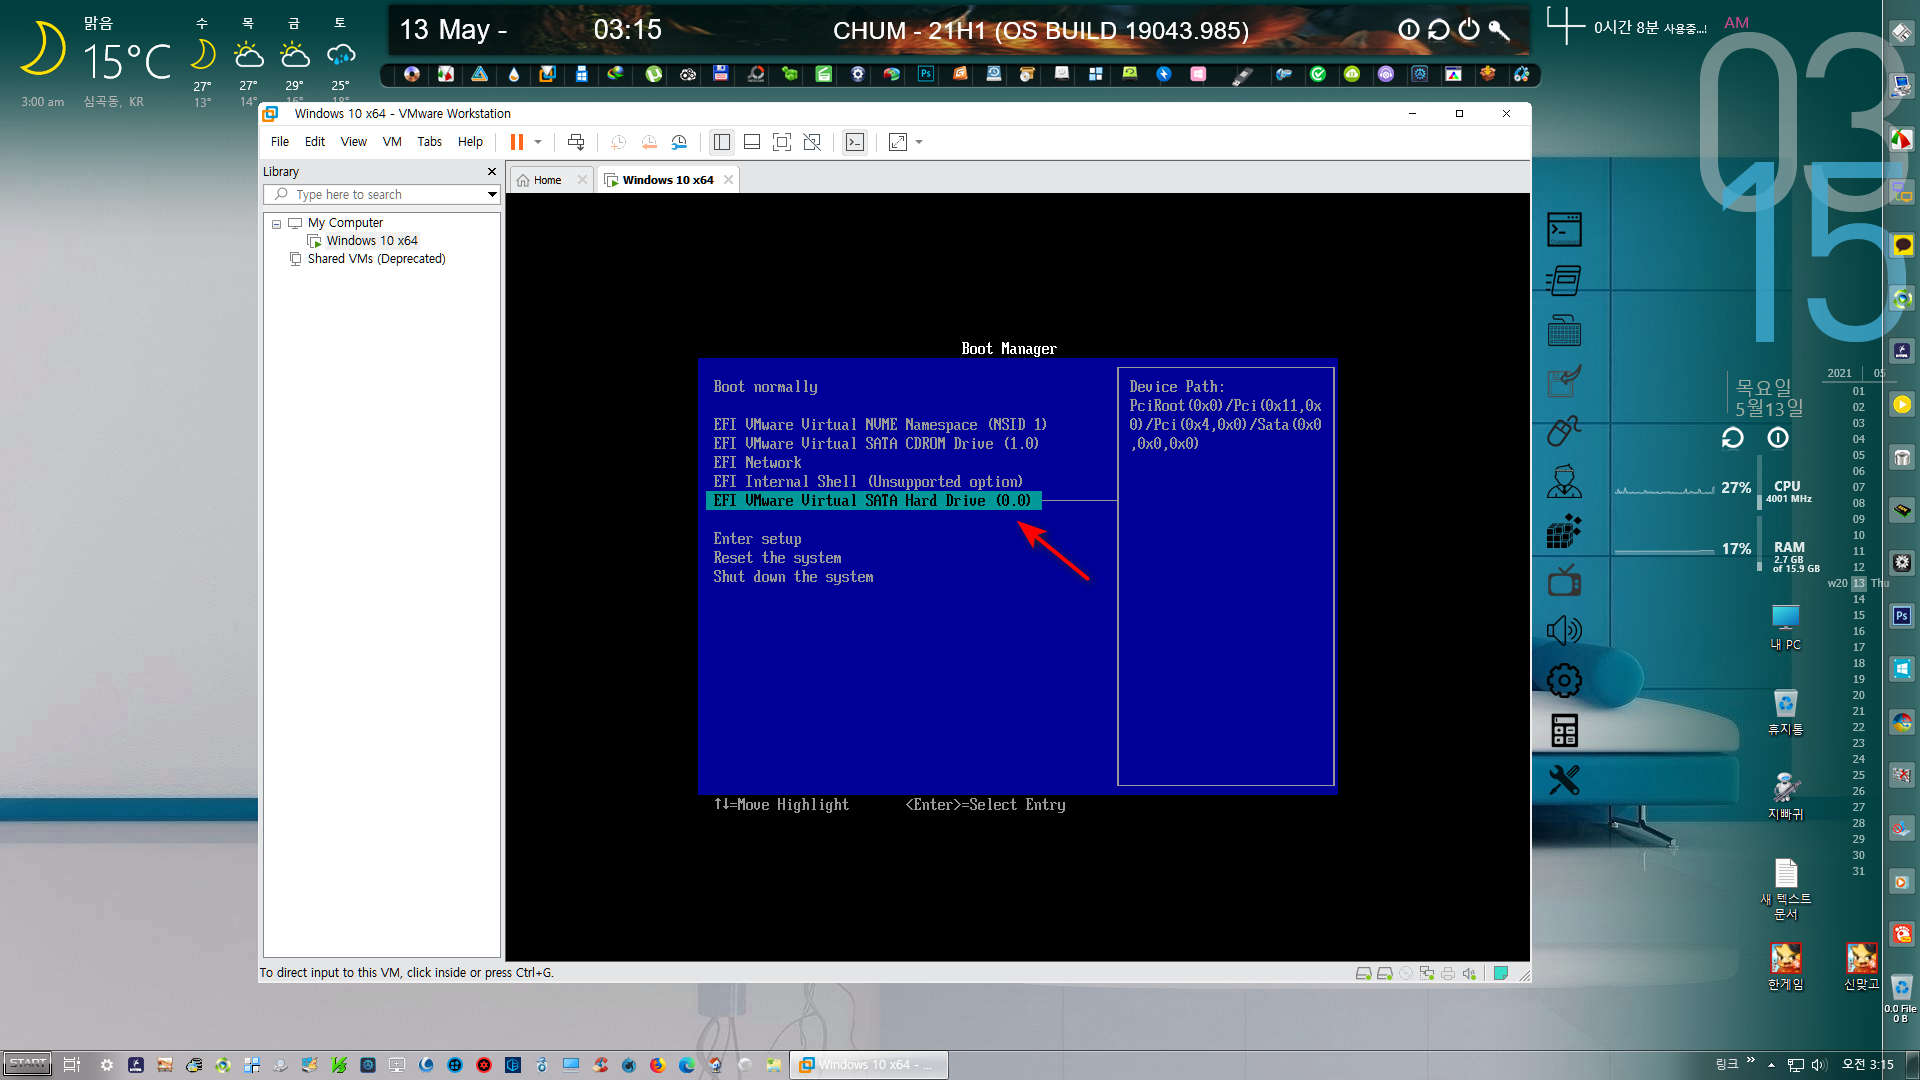Click the second hard disk status icon
Viewport: 1920px width, 1080px height.
click(1384, 974)
